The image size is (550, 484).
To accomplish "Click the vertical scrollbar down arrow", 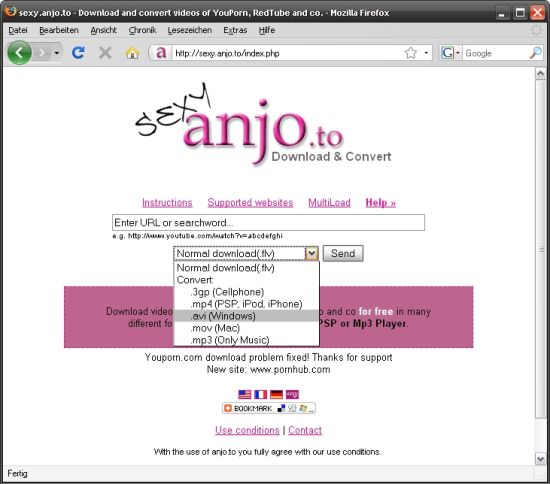I will (540, 458).
